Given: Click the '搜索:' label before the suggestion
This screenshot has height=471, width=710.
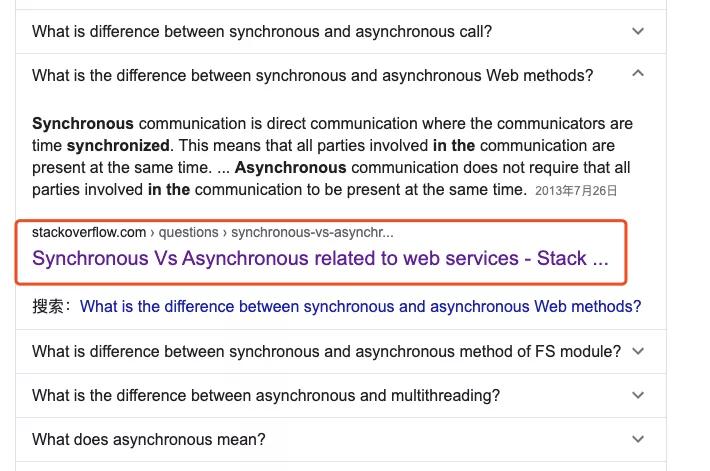Looking at the screenshot, I should 52,307.
